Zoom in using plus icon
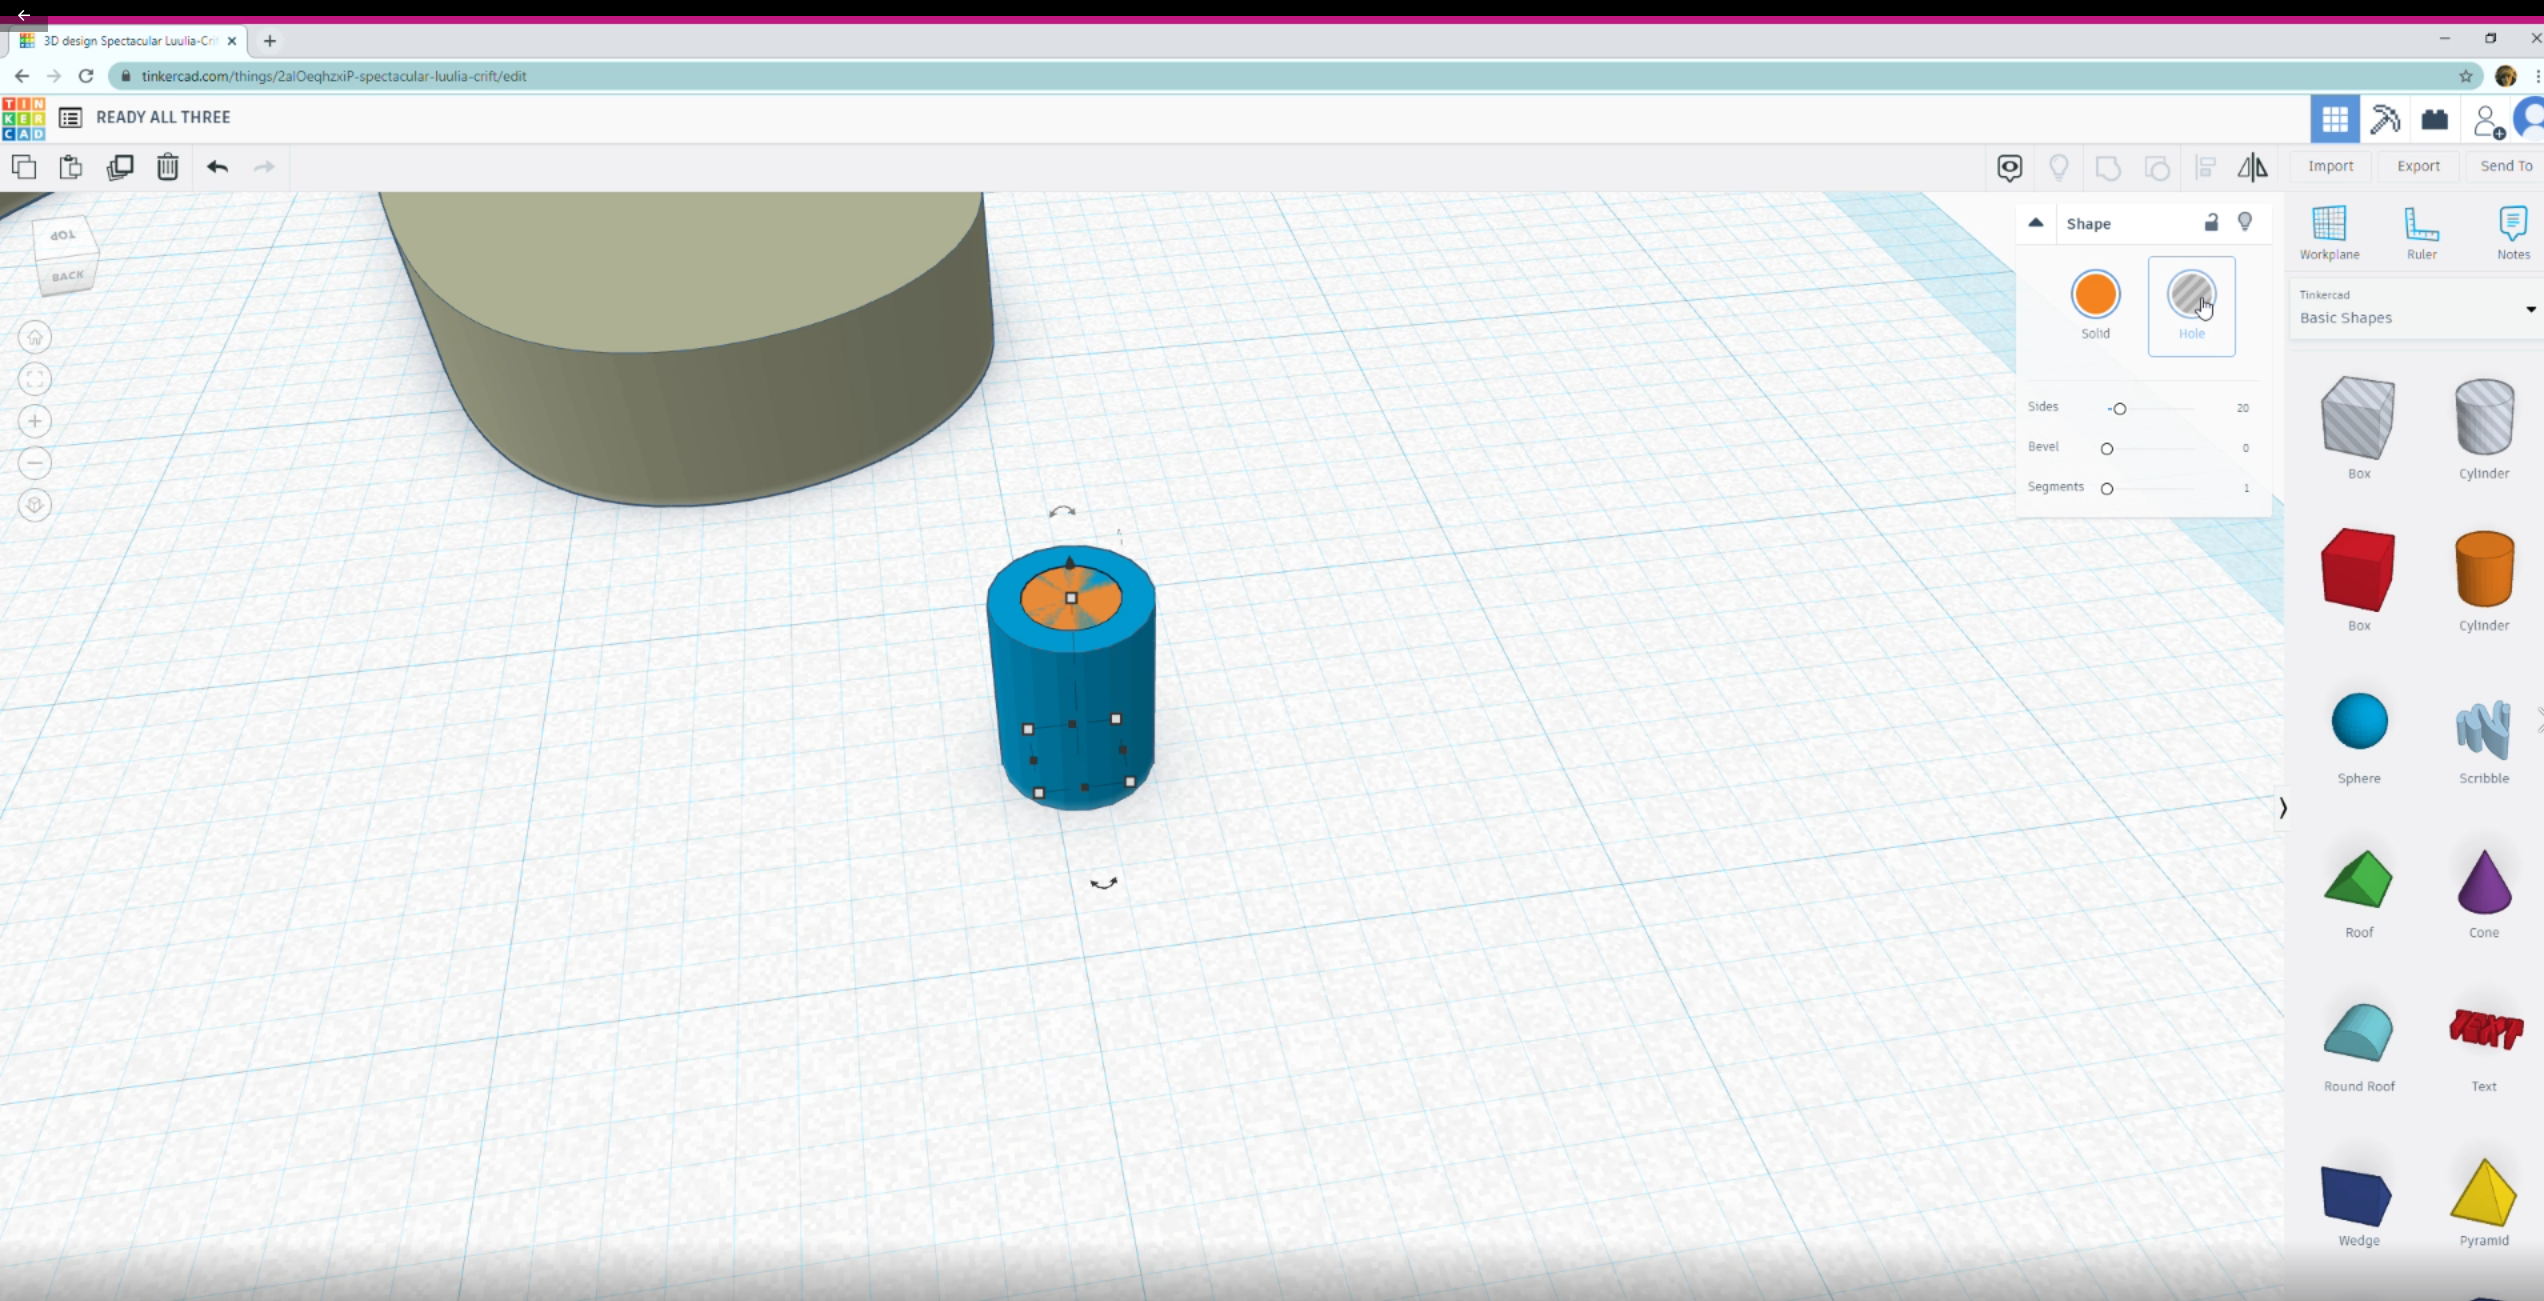The height and width of the screenshot is (1301, 2544). (35, 422)
